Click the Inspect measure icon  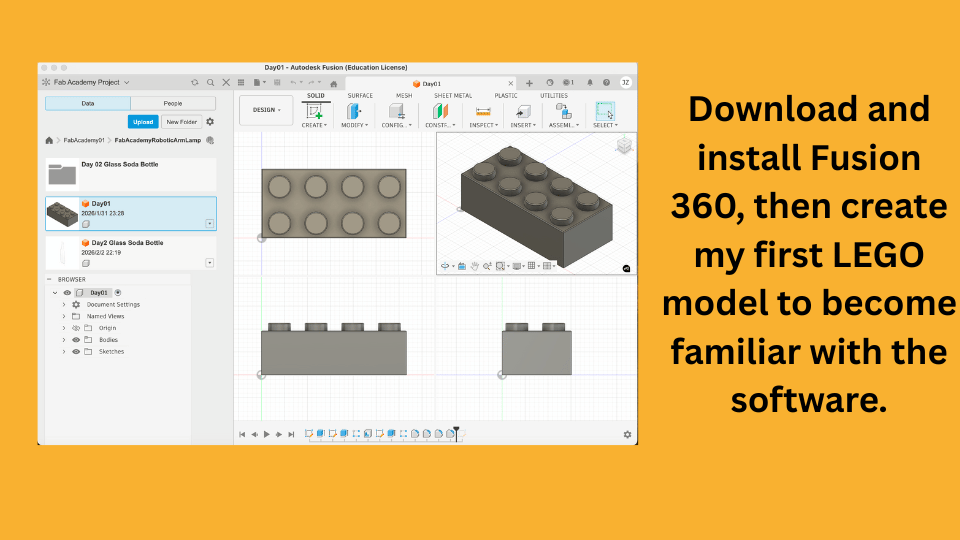[x=483, y=111]
